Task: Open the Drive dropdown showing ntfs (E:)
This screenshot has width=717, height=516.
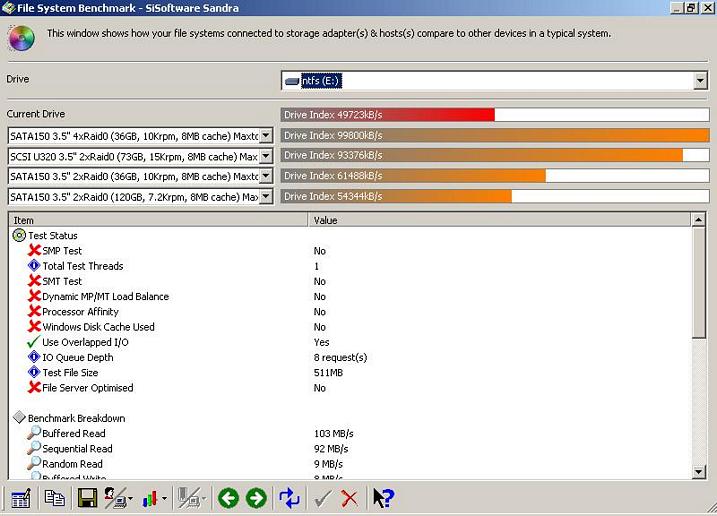Action: click(x=700, y=81)
